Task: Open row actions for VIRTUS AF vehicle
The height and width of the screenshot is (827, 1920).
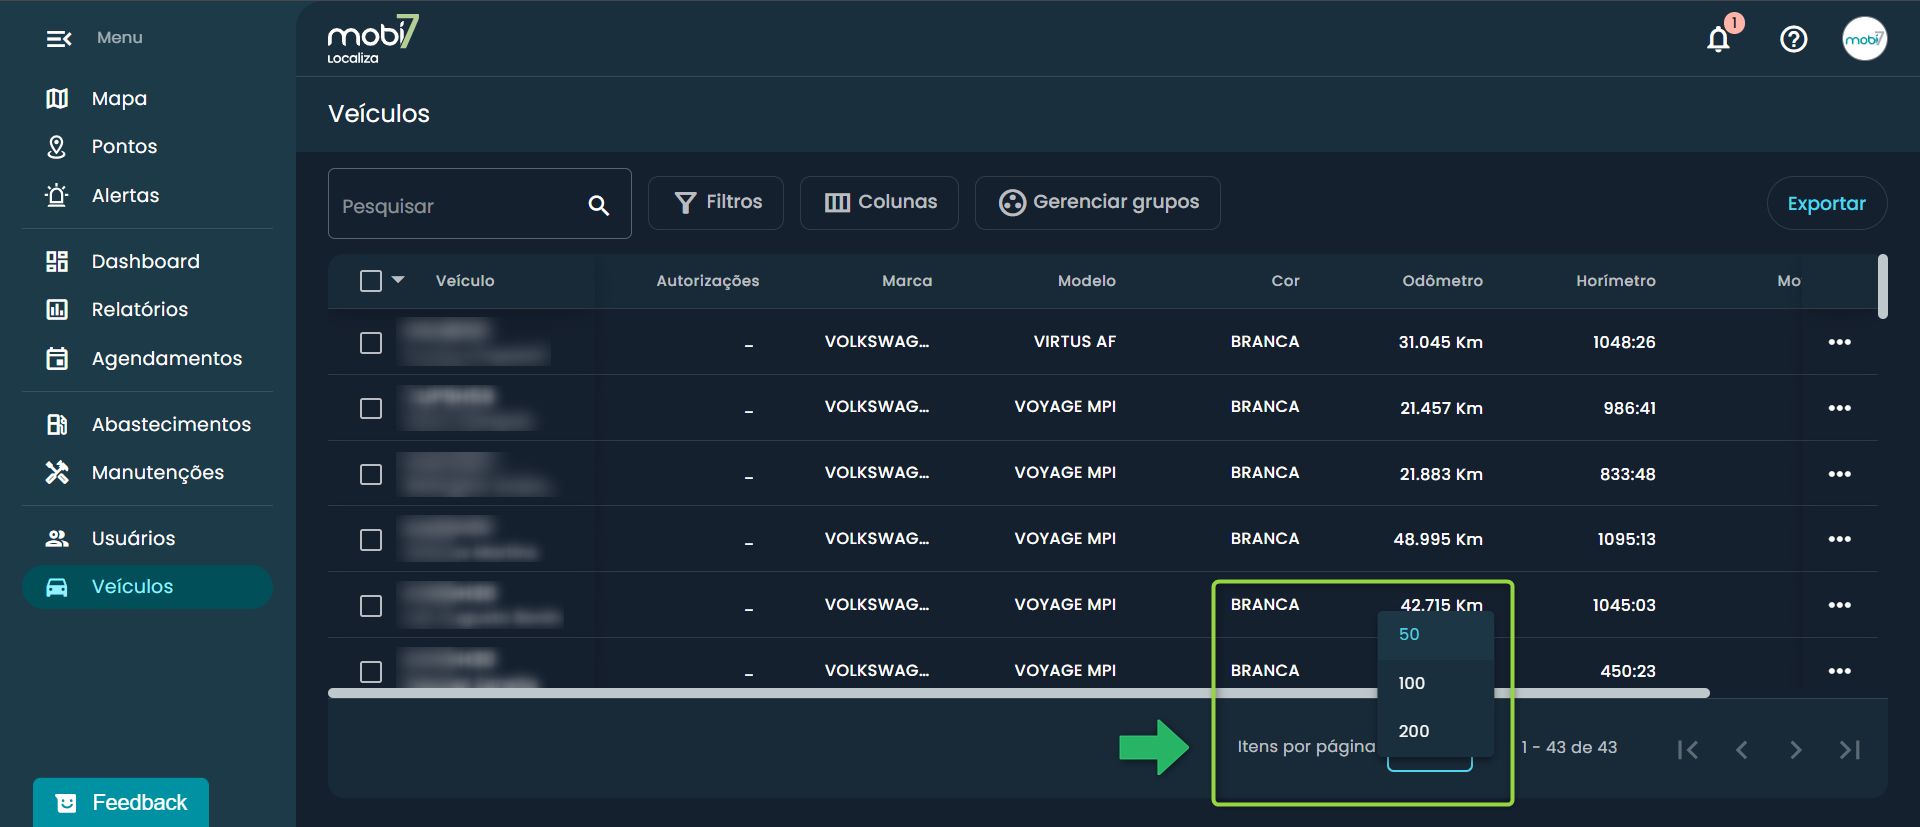Action: [x=1839, y=342]
